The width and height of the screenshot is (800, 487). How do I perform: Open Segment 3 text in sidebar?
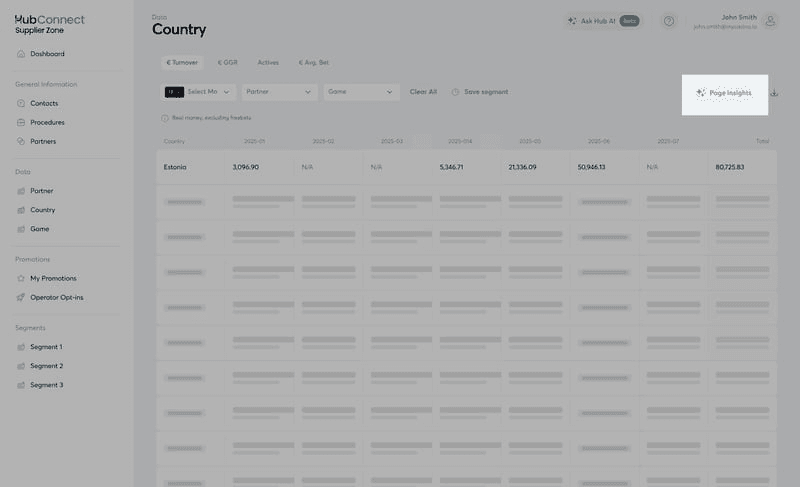pyautogui.click(x=46, y=385)
